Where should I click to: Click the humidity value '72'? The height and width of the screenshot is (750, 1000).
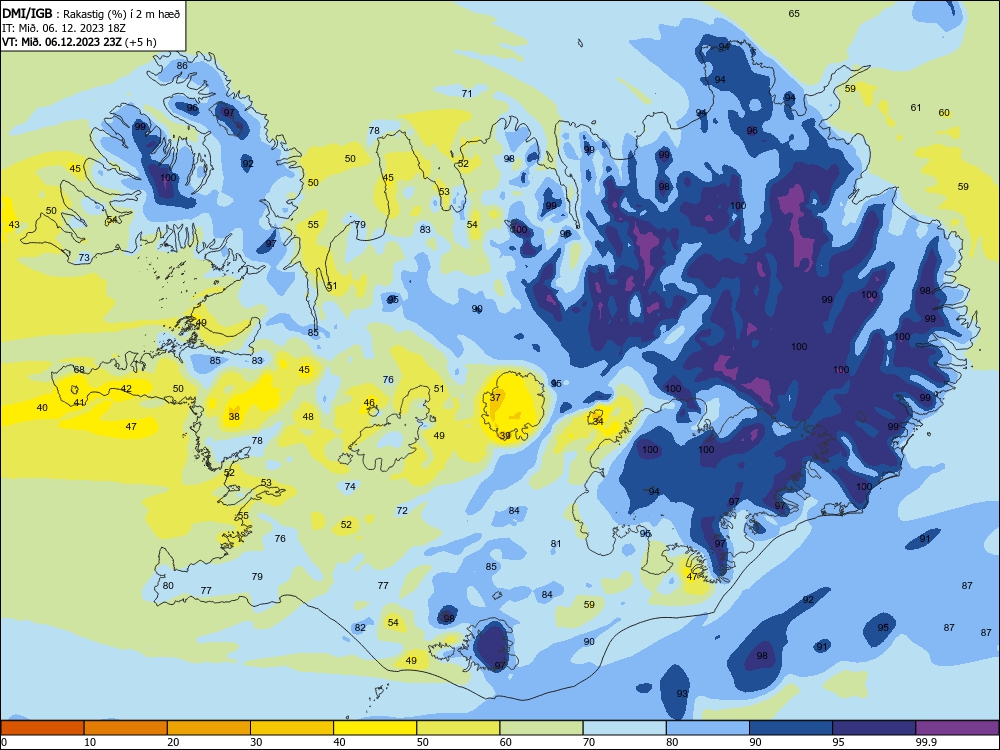click(402, 510)
